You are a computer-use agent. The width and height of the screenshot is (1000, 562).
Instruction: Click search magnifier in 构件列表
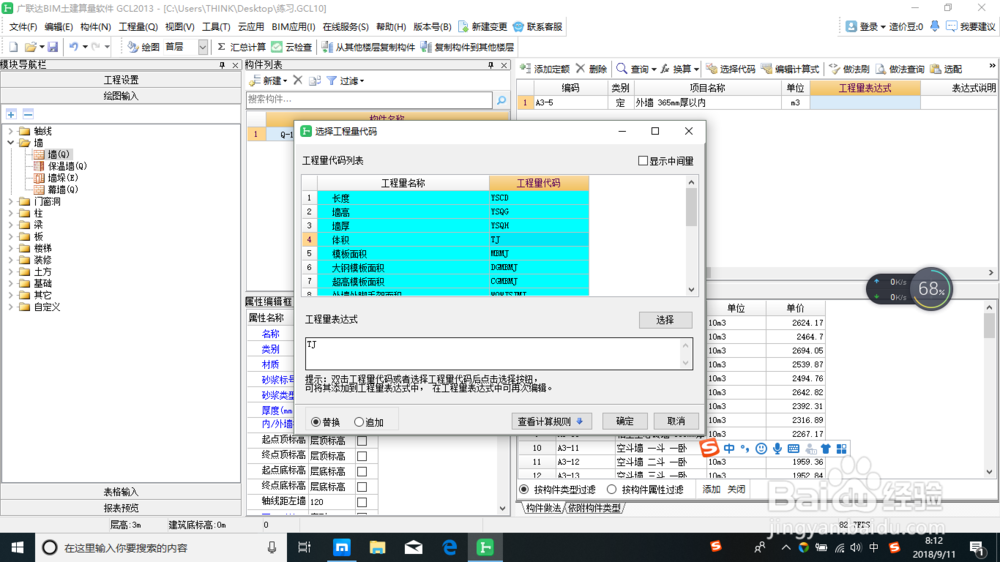501,100
